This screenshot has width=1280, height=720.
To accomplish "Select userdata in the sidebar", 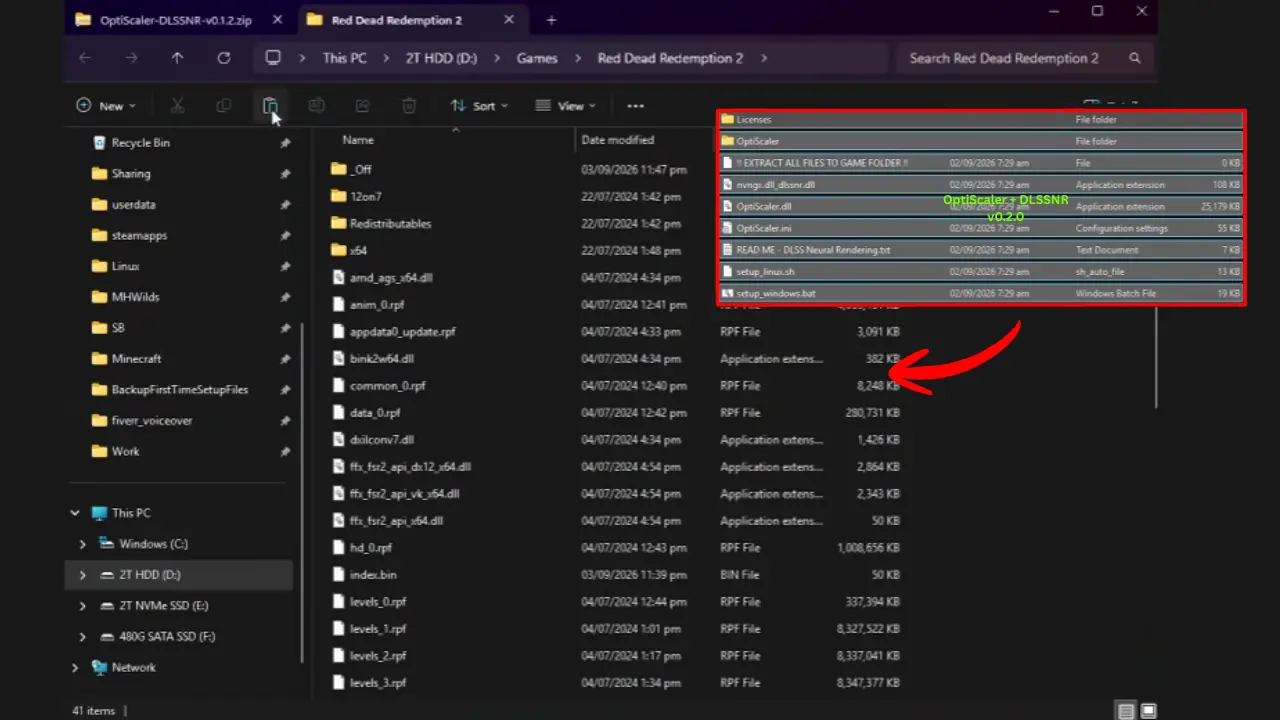I will (x=134, y=205).
